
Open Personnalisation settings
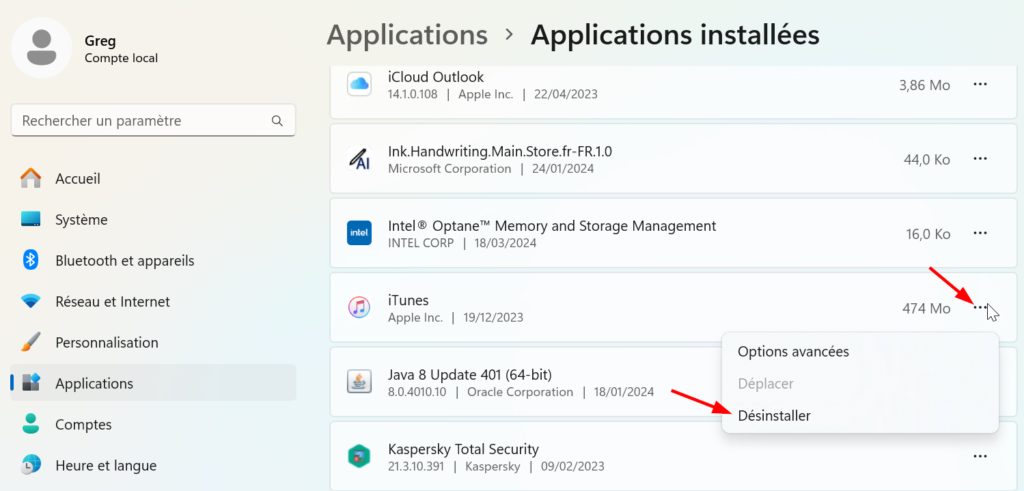coord(153,342)
